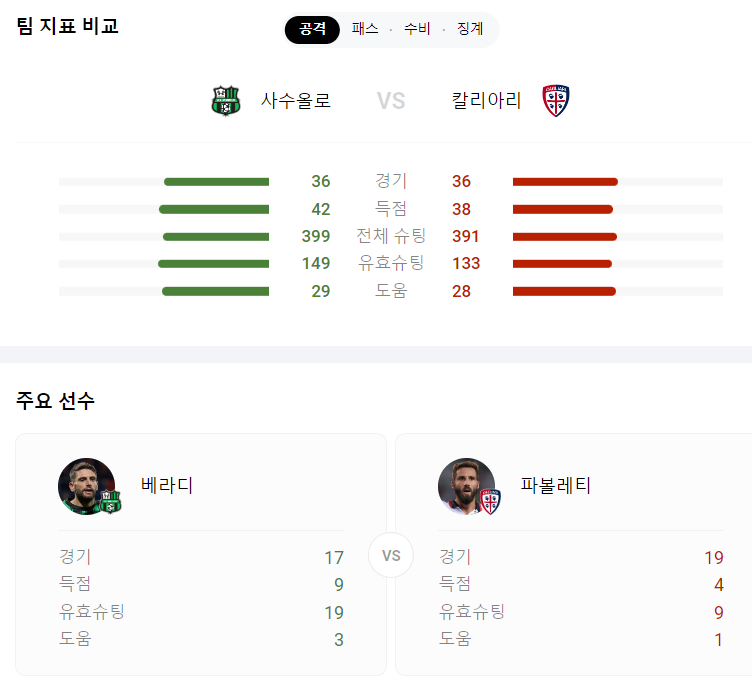This screenshot has height=678, width=752.
Task: Click the Cagliari team crest icon
Action: pyautogui.click(x=555, y=101)
